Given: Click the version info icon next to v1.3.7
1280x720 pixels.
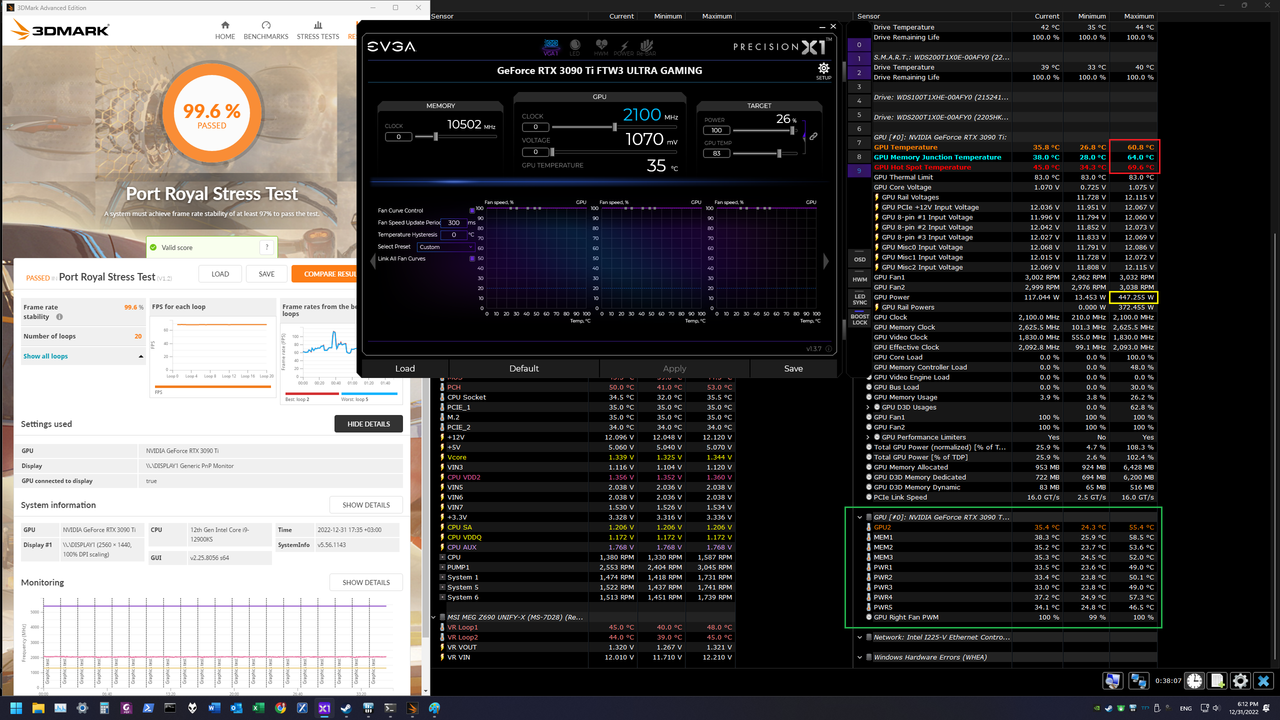Looking at the screenshot, I should click(x=829, y=349).
